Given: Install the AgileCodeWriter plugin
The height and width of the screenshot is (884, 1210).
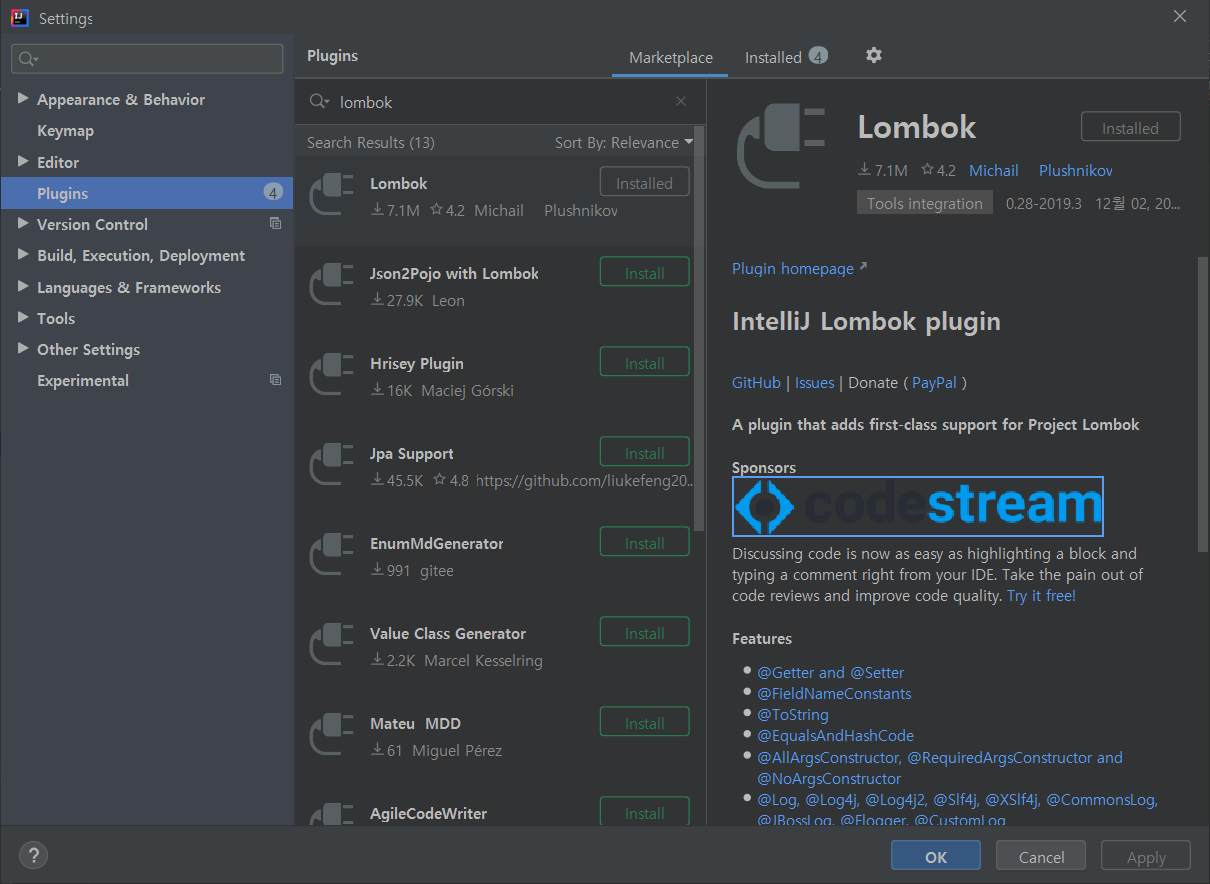Looking at the screenshot, I should click(645, 812).
